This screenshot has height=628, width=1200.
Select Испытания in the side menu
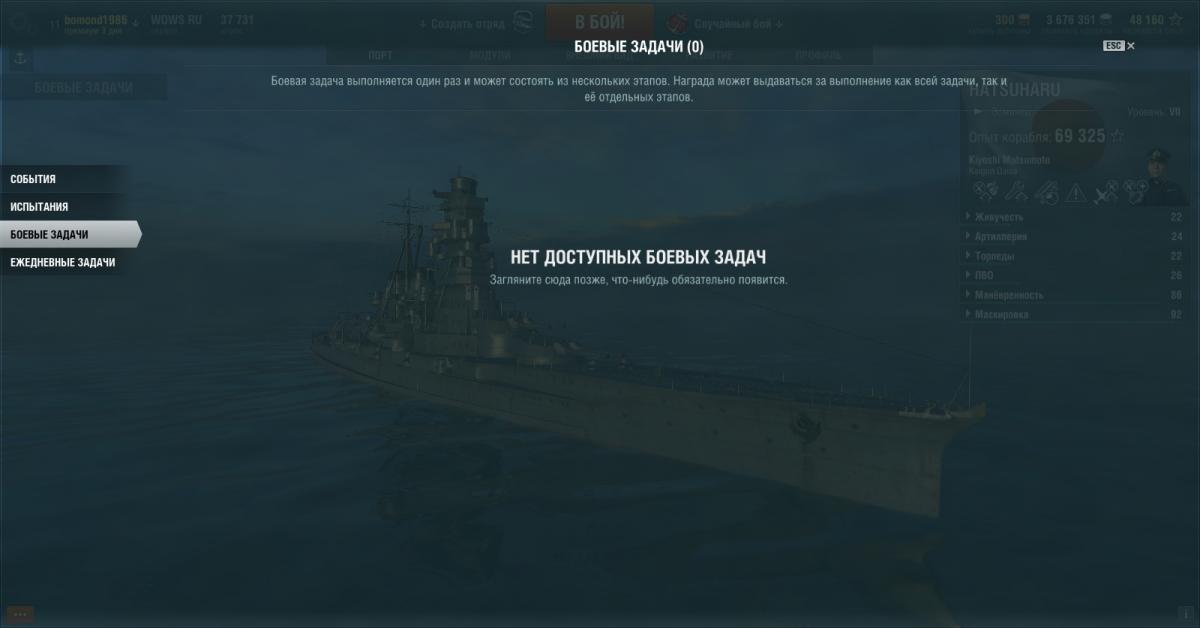[65, 207]
